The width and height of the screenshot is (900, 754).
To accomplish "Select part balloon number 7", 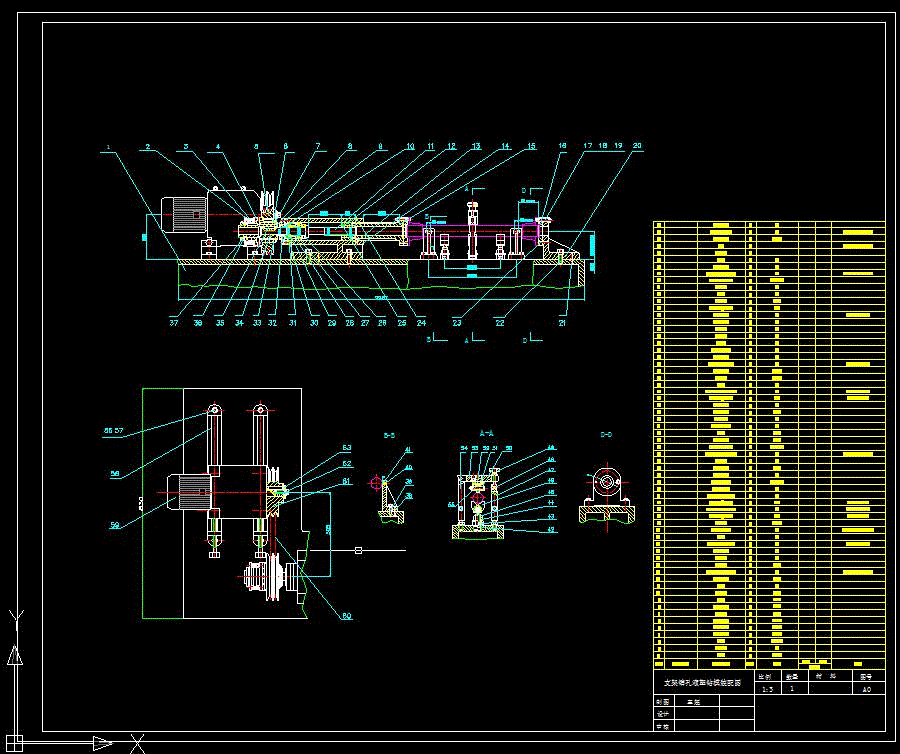I will (x=318, y=146).
